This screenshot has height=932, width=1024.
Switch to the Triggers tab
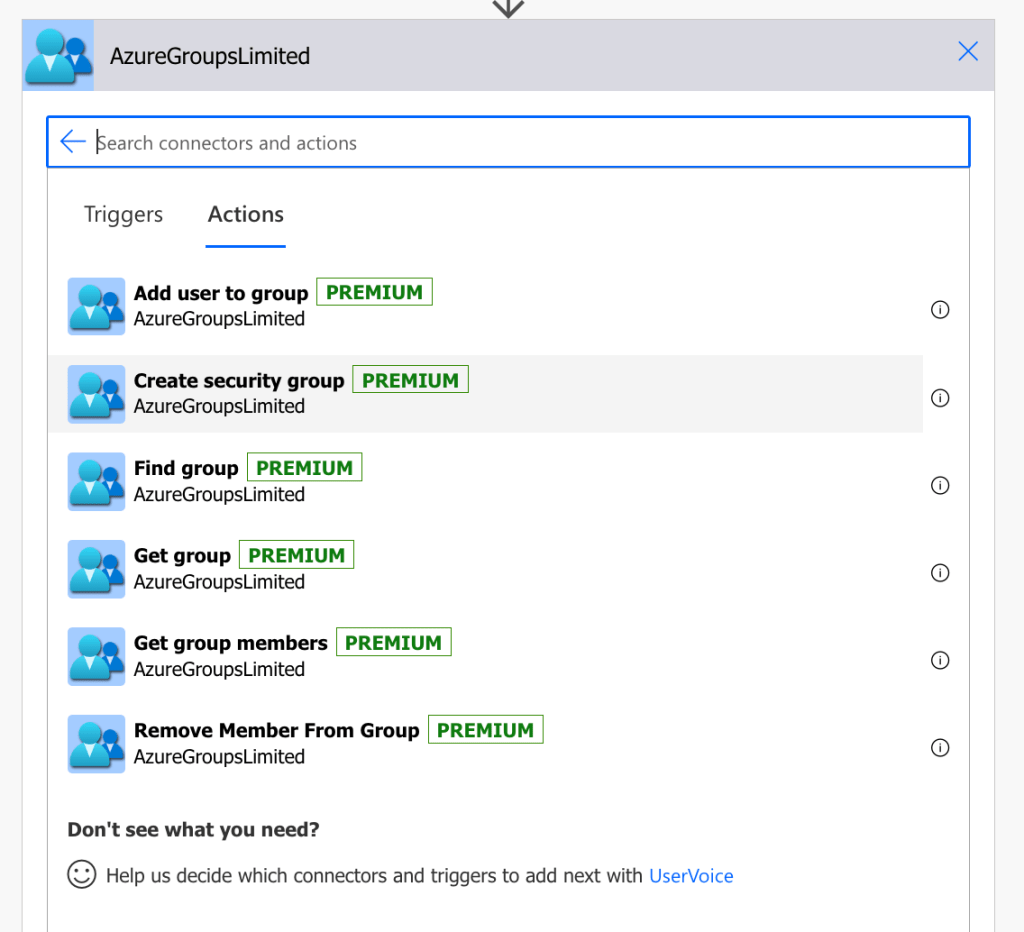pos(123,215)
